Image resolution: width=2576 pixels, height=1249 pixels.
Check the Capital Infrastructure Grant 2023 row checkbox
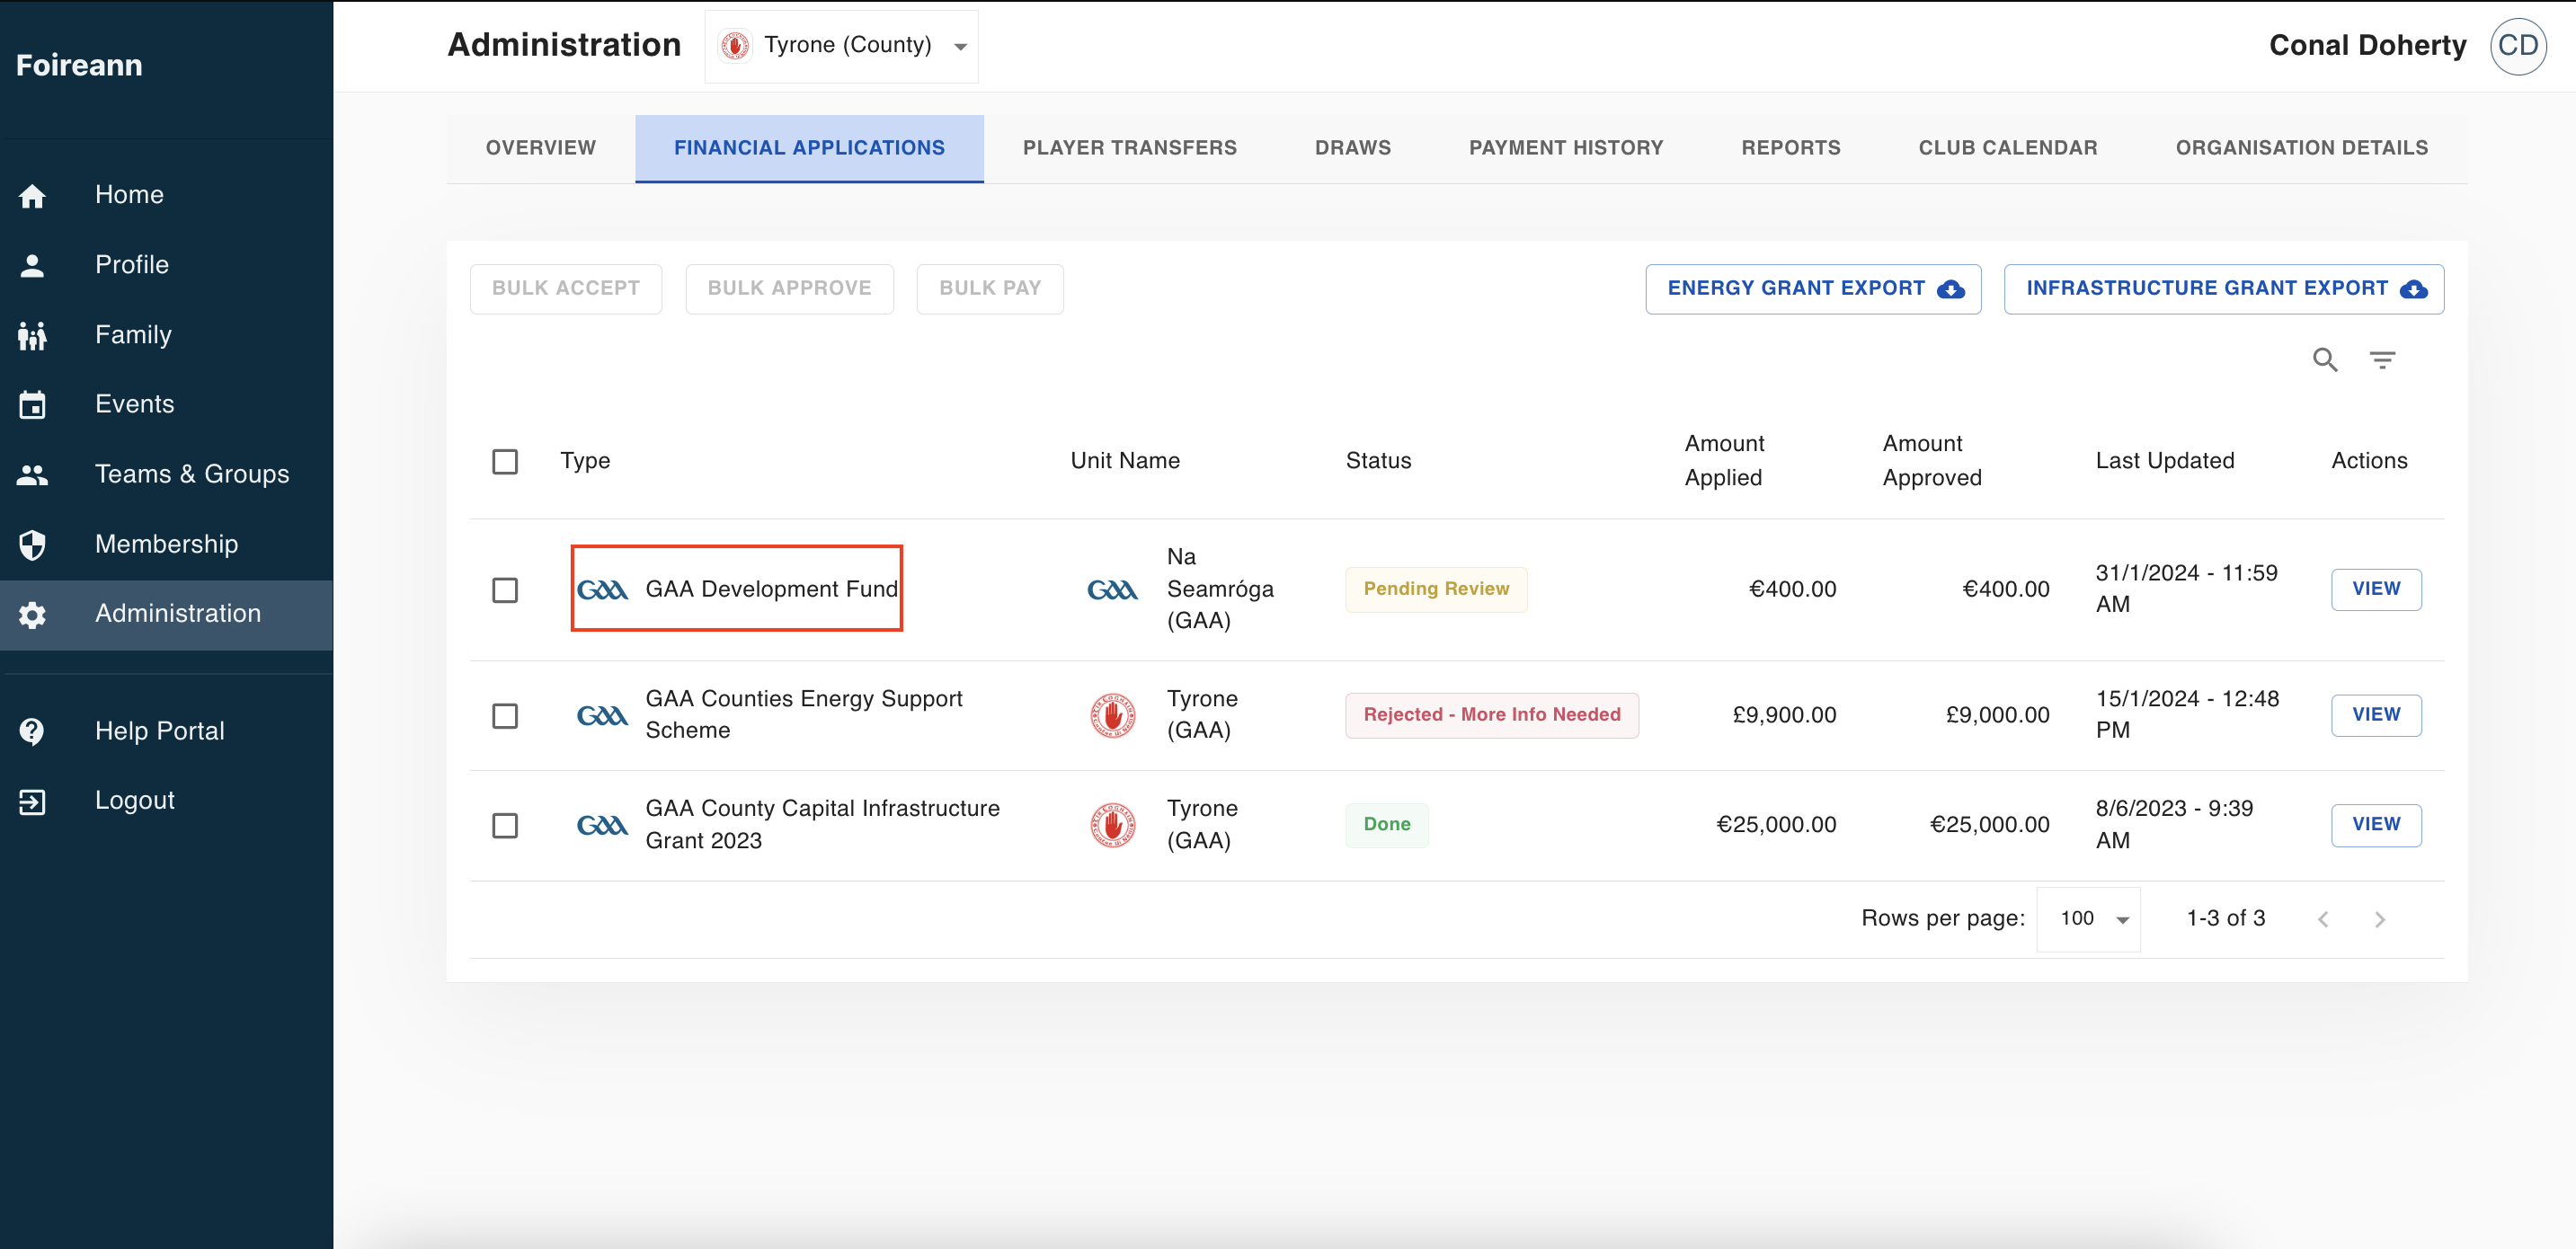click(x=505, y=826)
